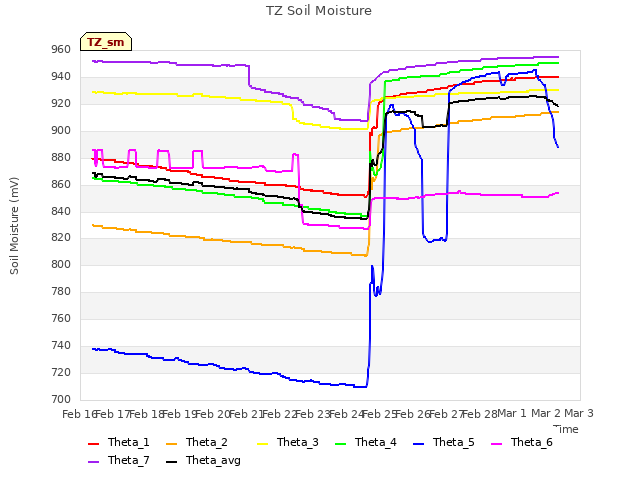Click the Feb 20 x-axis date label
The width and height of the screenshot is (640, 480).
[x=213, y=414]
